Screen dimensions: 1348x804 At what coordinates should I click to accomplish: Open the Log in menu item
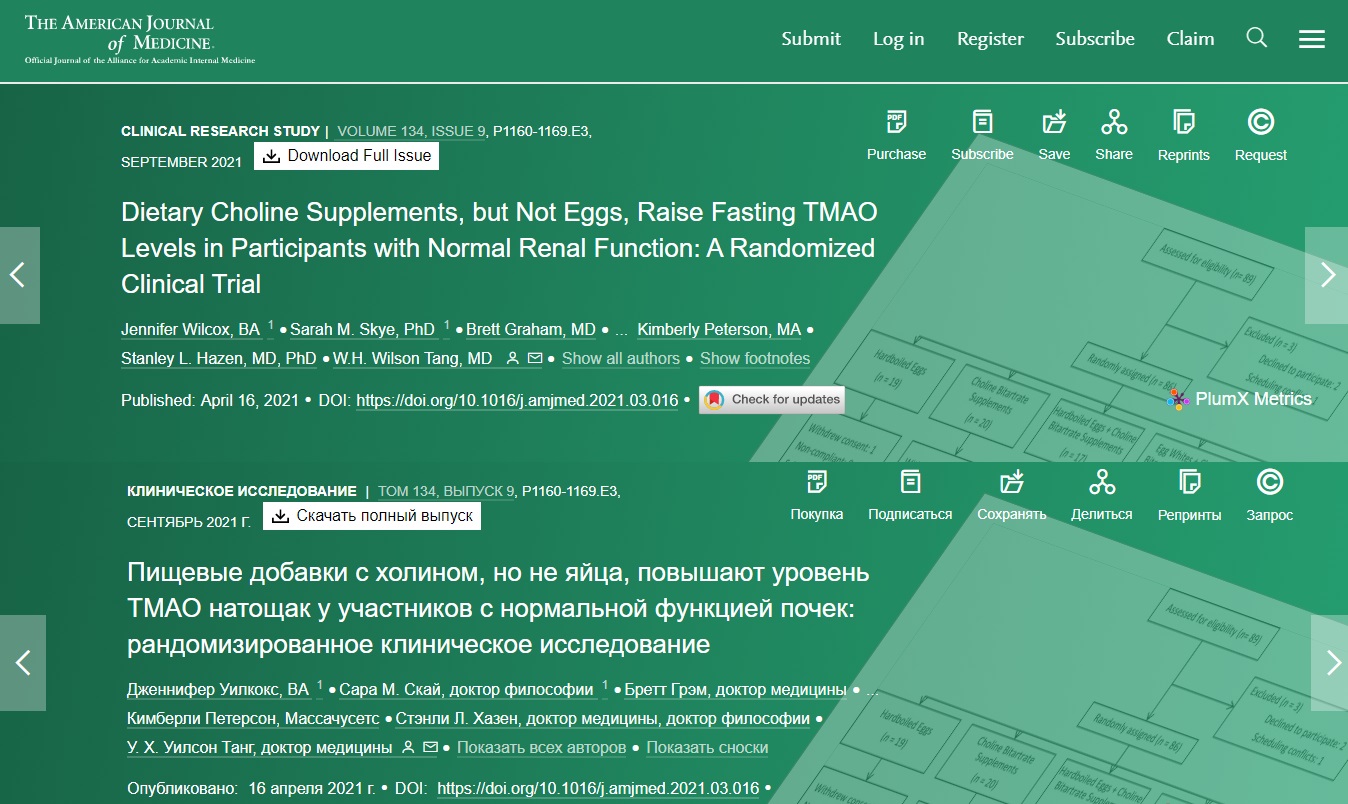(898, 38)
